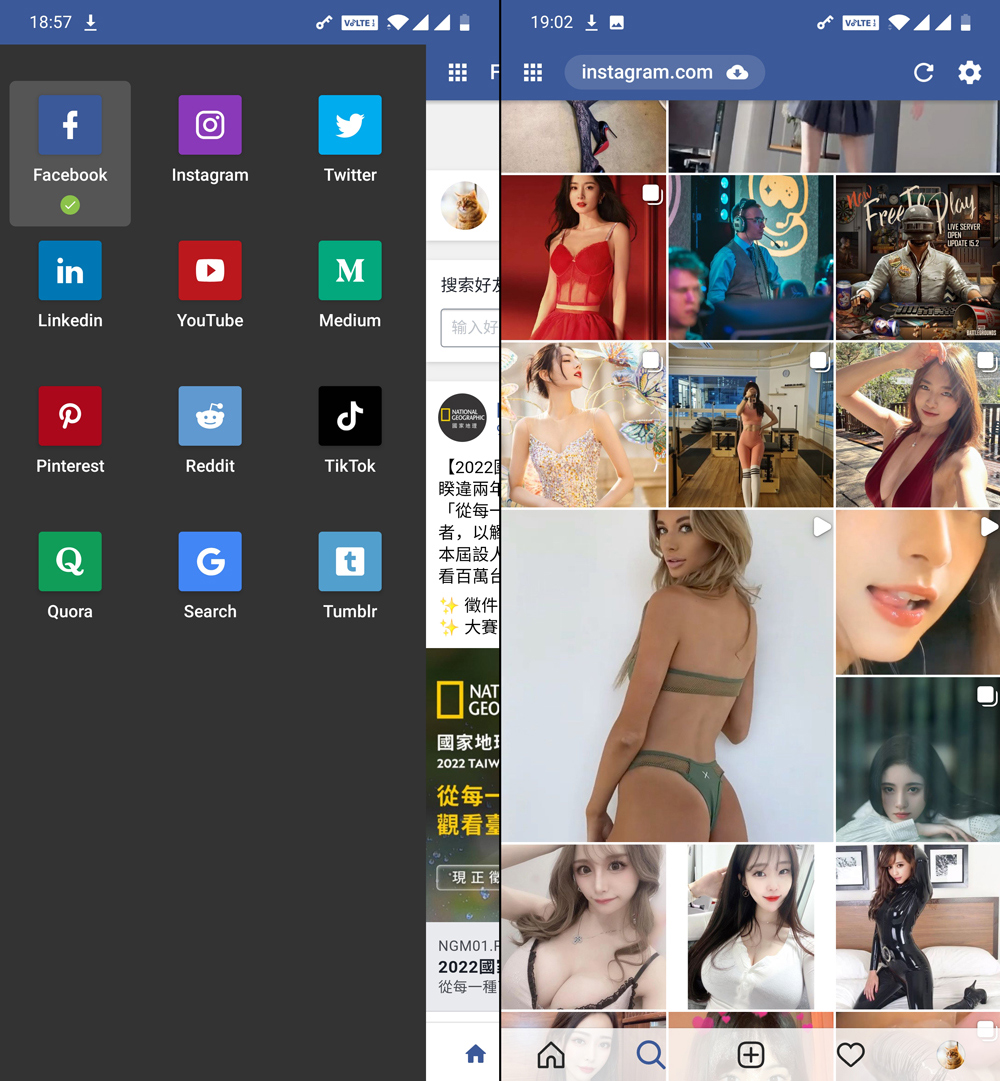Open the Pinterest shortcut tile
Screen dimensions: 1000x1081
pos(70,431)
